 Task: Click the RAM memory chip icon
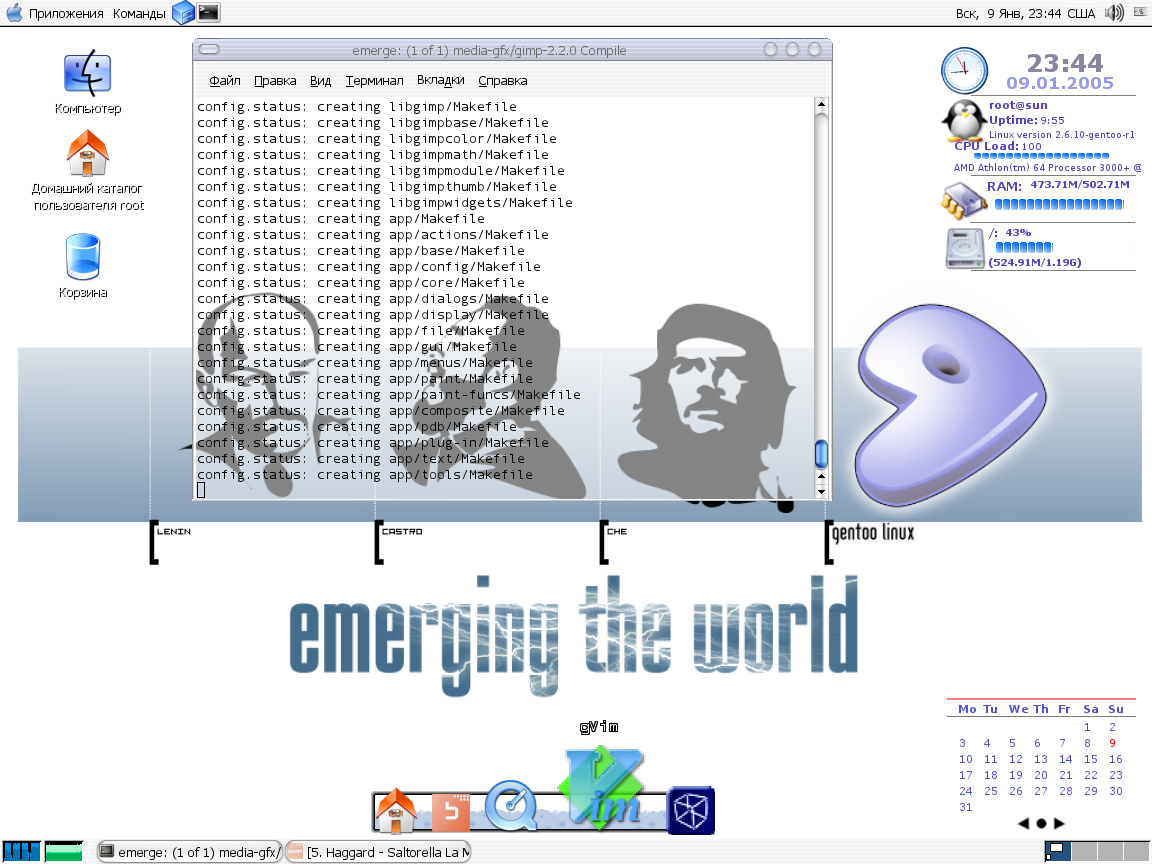click(964, 200)
